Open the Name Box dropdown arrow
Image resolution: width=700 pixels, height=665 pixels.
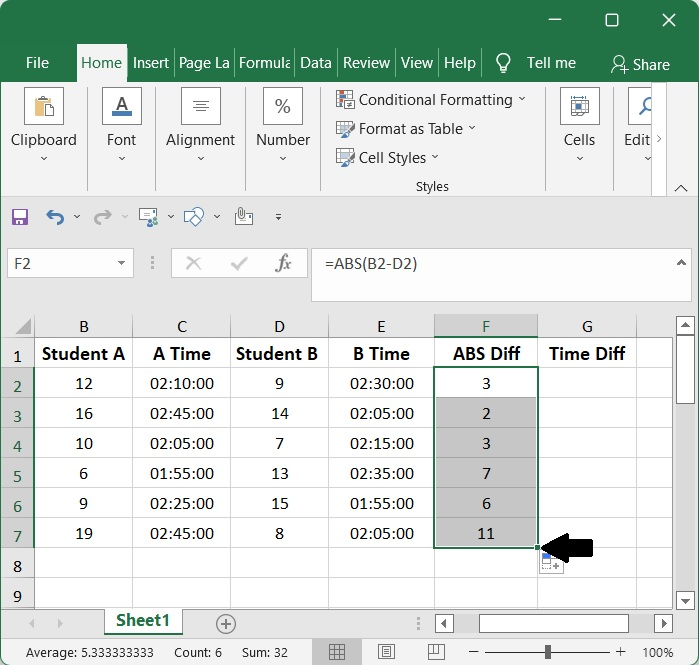pos(122,264)
